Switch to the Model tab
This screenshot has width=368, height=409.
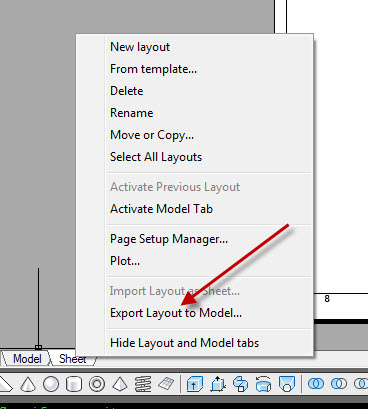[27, 359]
